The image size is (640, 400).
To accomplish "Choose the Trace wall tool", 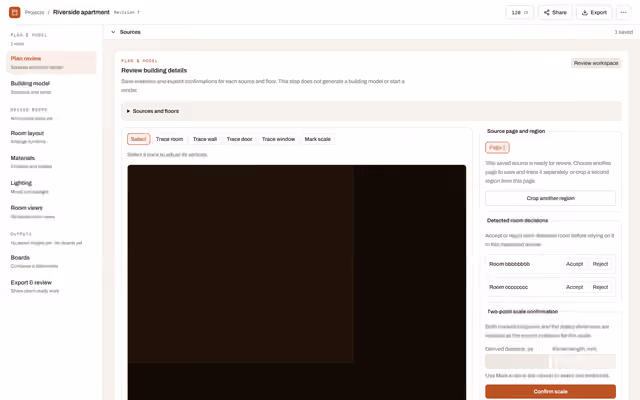I will pos(205,139).
